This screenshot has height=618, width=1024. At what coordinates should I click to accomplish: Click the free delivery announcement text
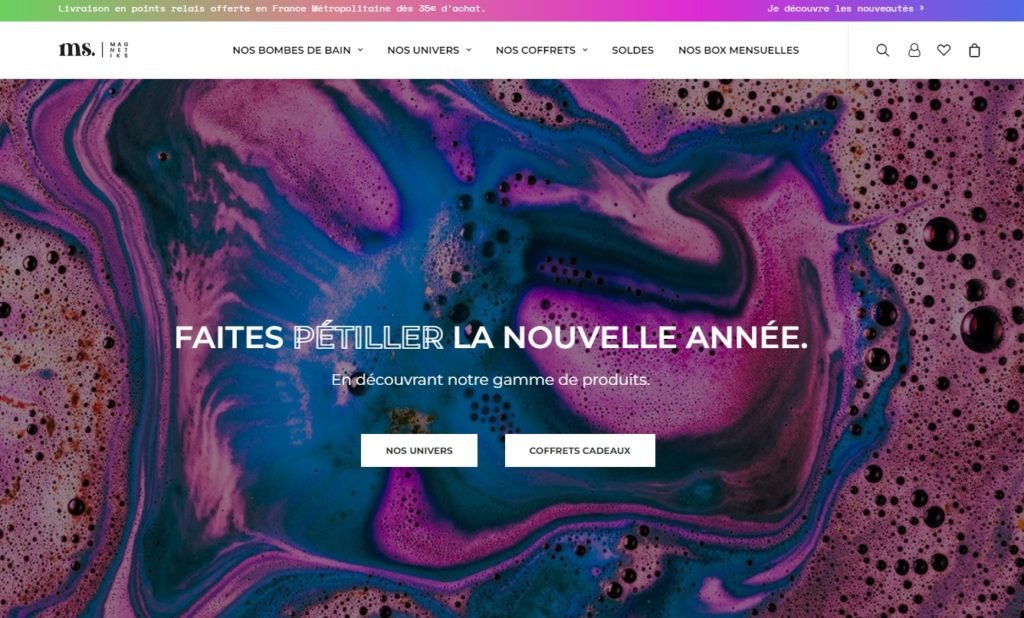click(272, 8)
